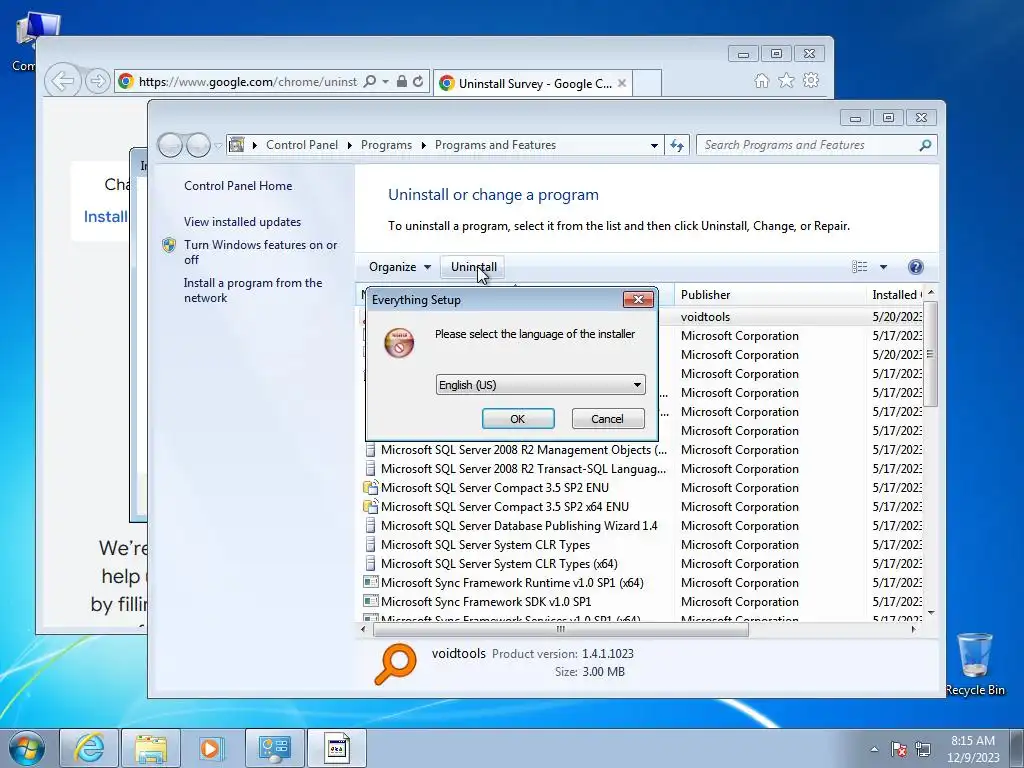The height and width of the screenshot is (768, 1024).
Task: Sort by the Publisher column header
Action: tap(770, 295)
